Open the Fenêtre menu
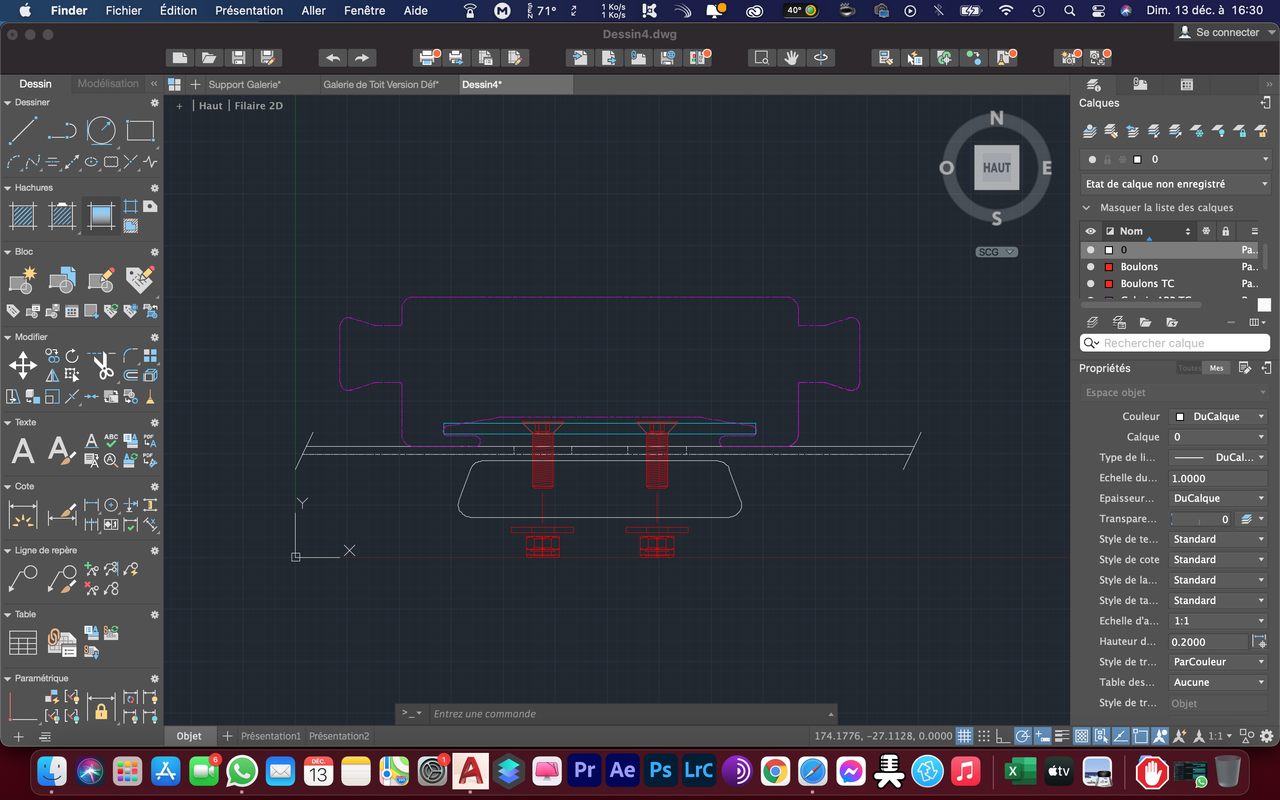 pos(363,11)
